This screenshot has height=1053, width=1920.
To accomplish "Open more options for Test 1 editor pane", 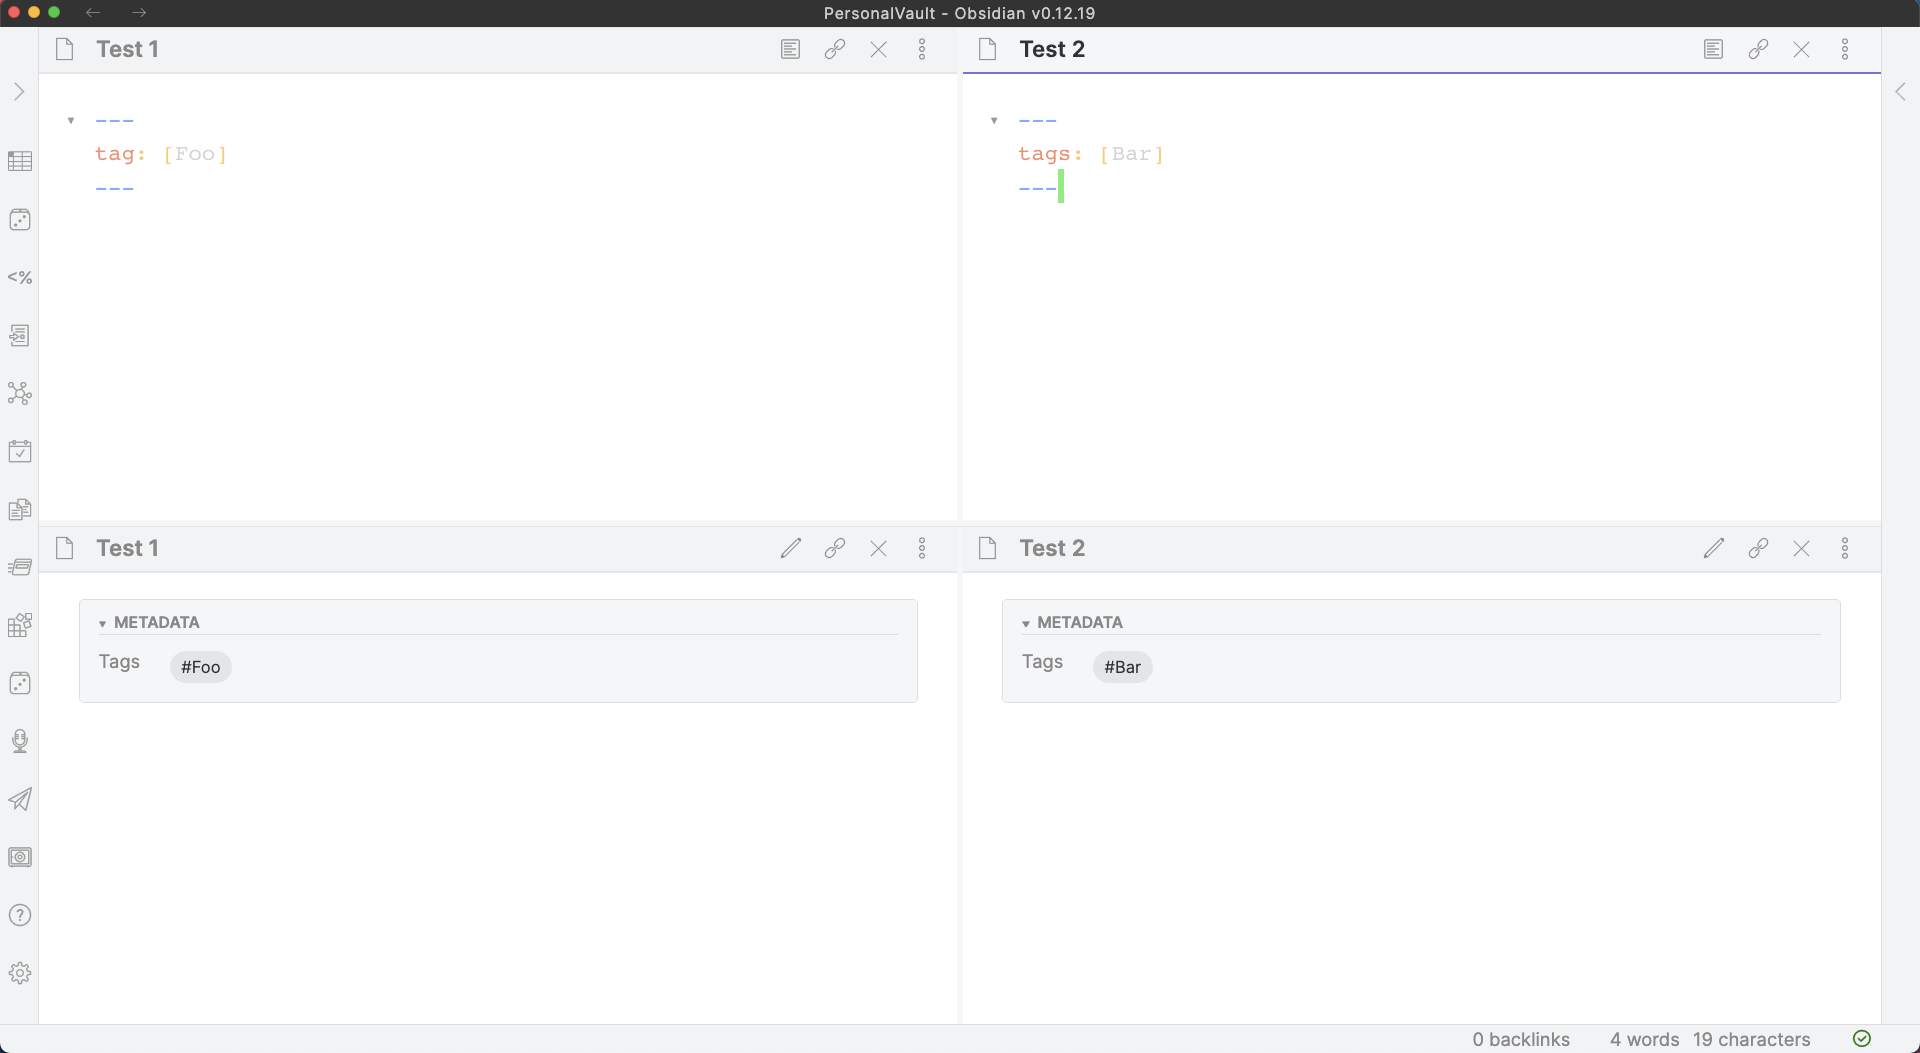I will 922,49.
